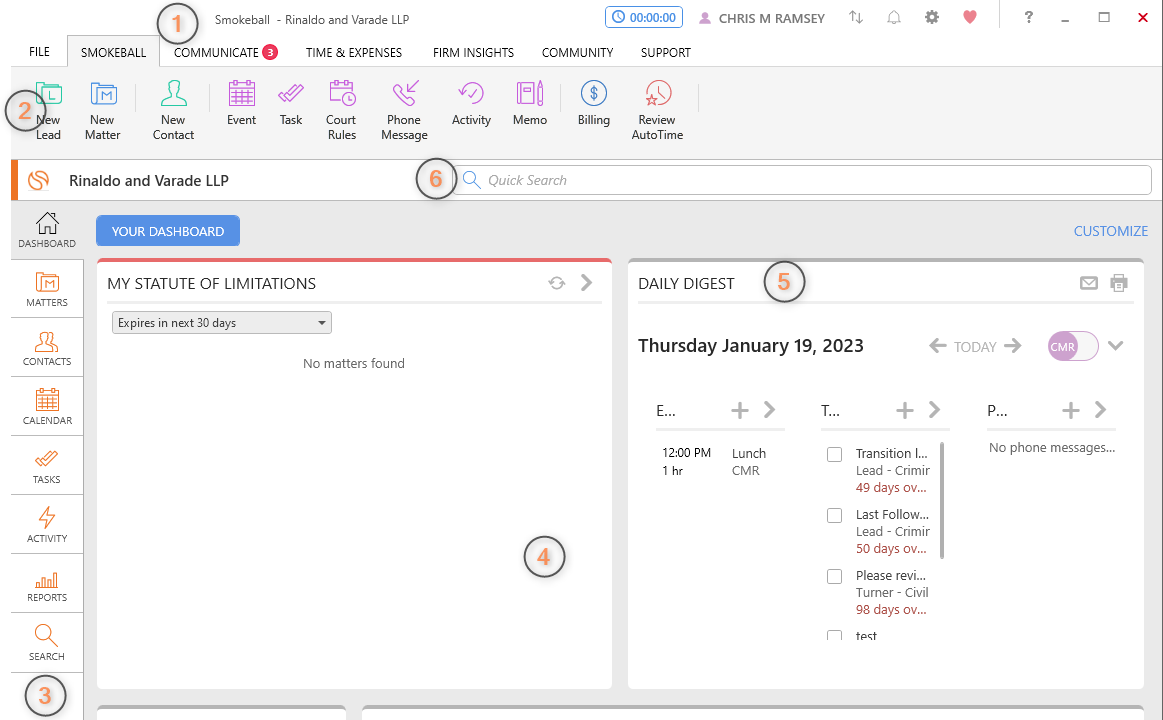Open Billing from the ribbon
The width and height of the screenshot is (1163, 720).
pyautogui.click(x=593, y=104)
